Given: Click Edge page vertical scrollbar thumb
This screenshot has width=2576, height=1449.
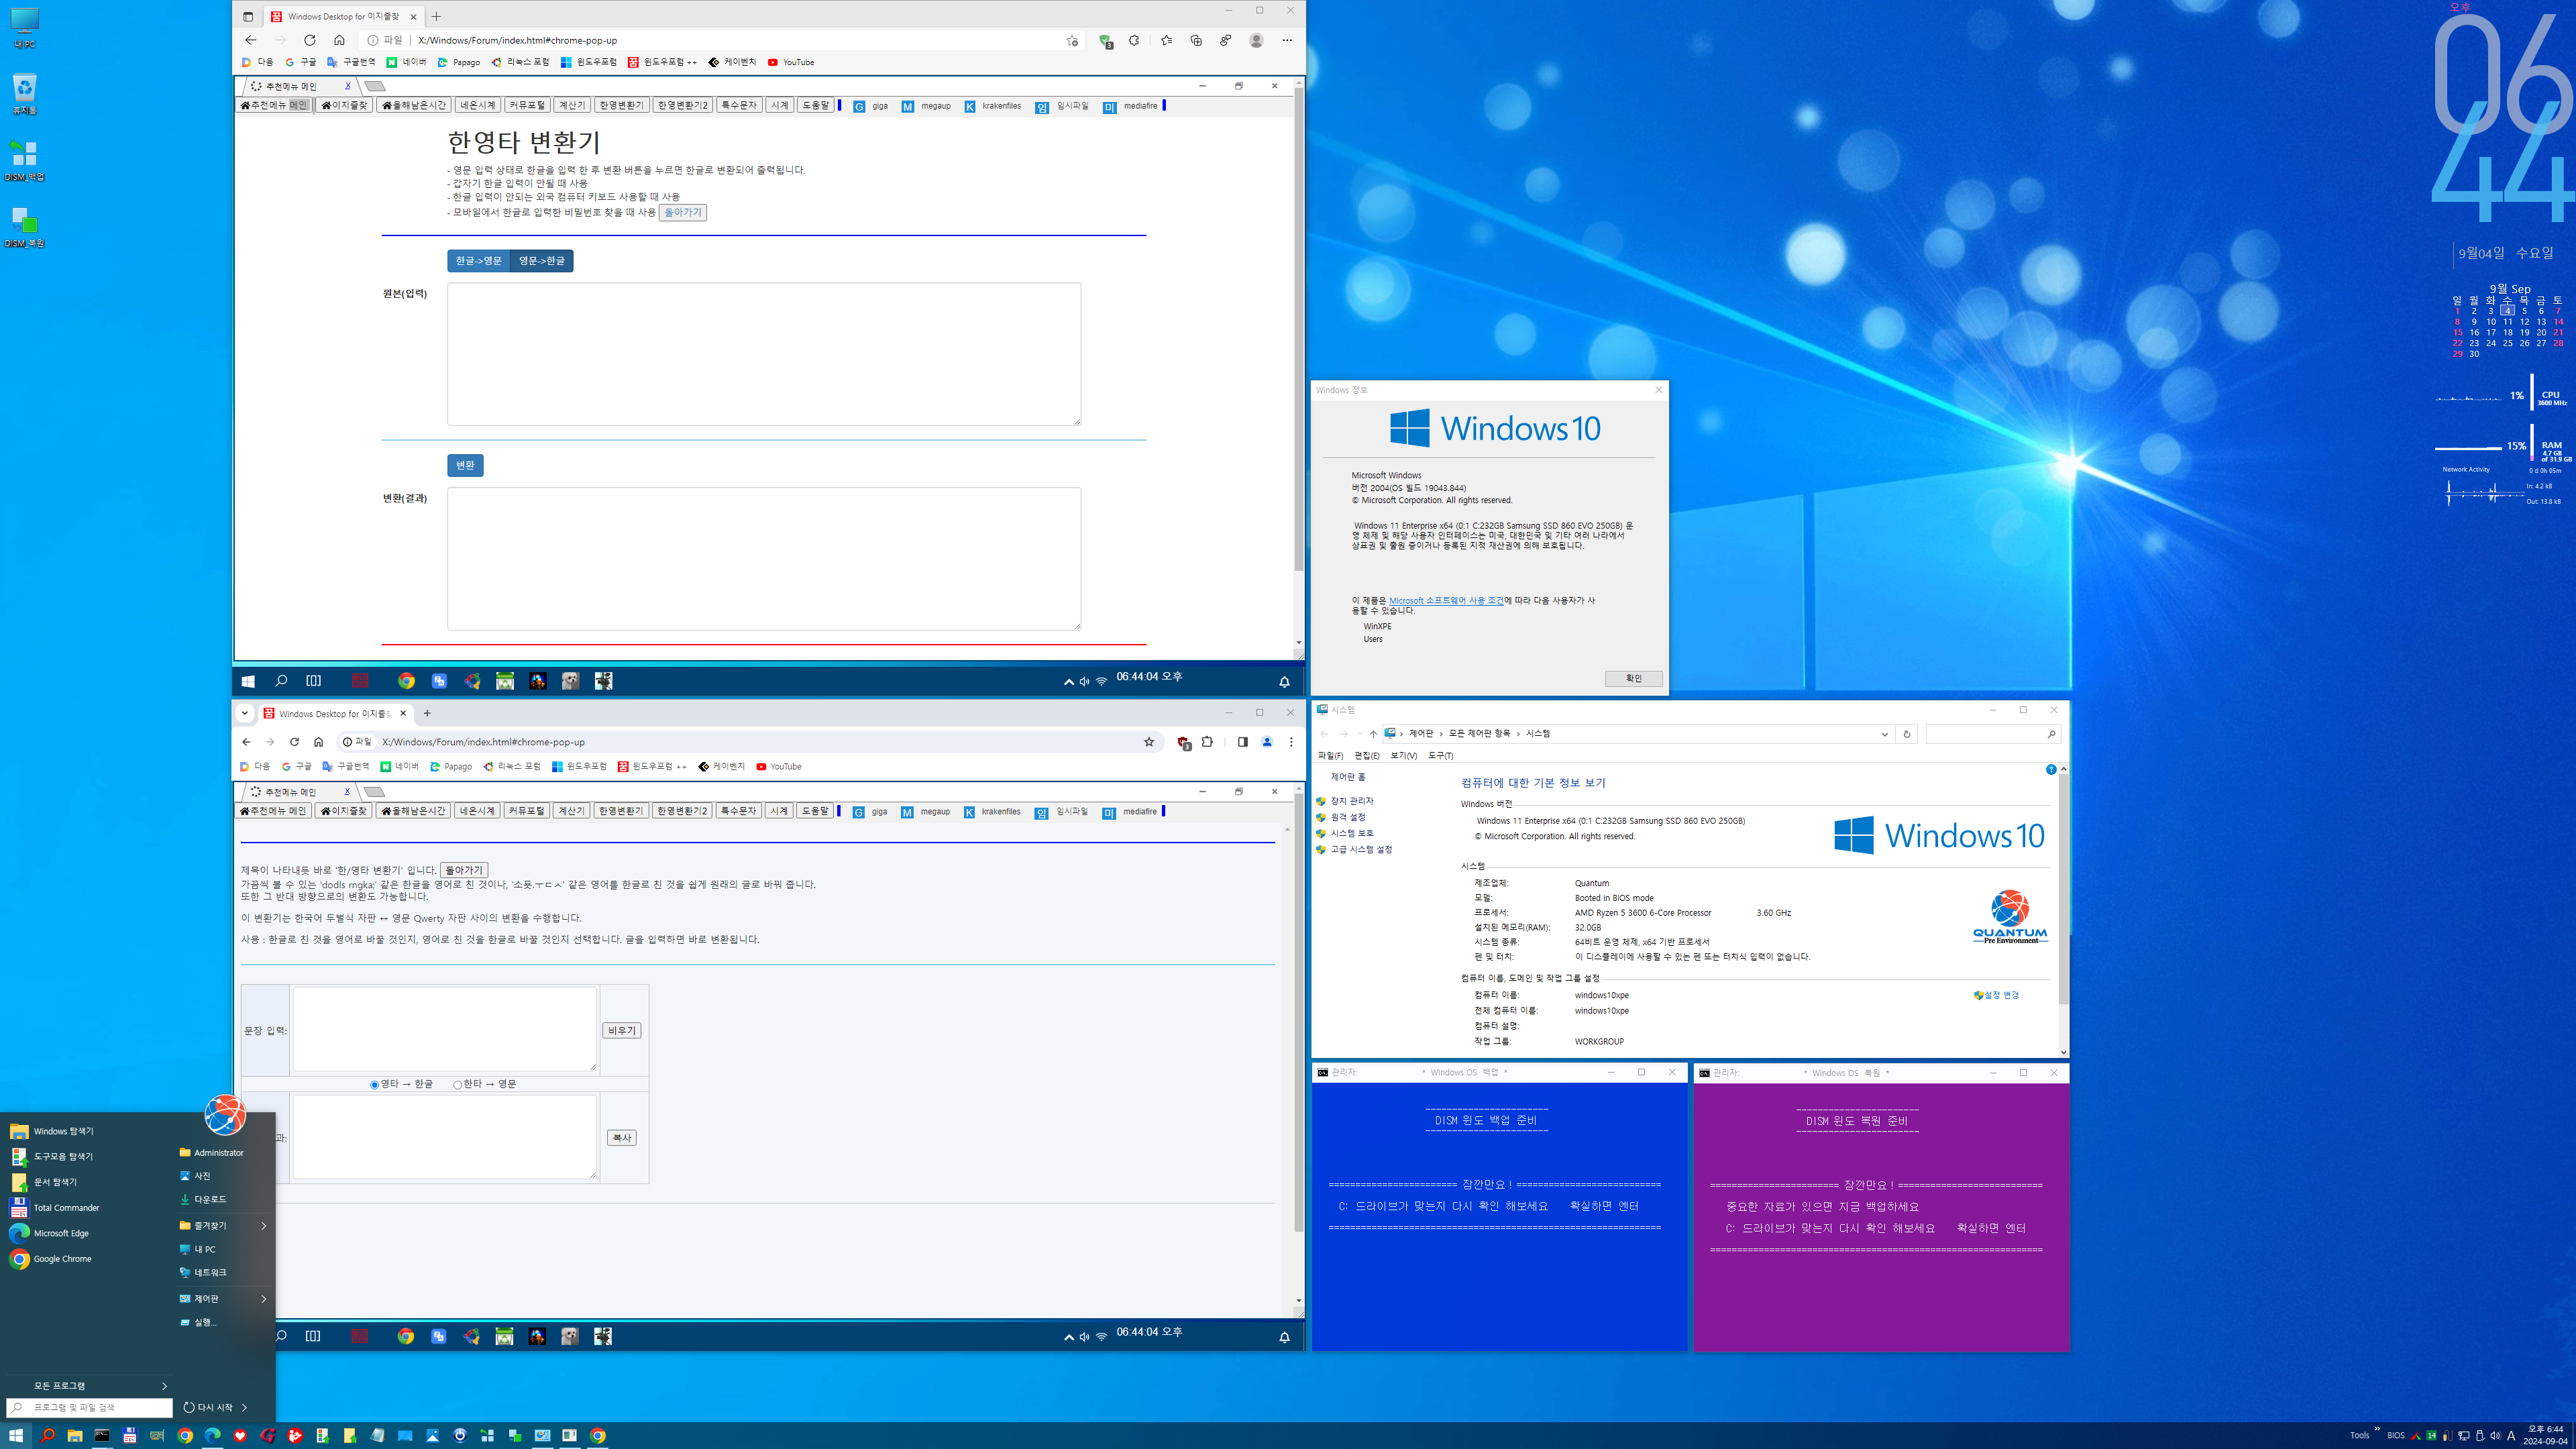Looking at the screenshot, I should [1298, 330].
